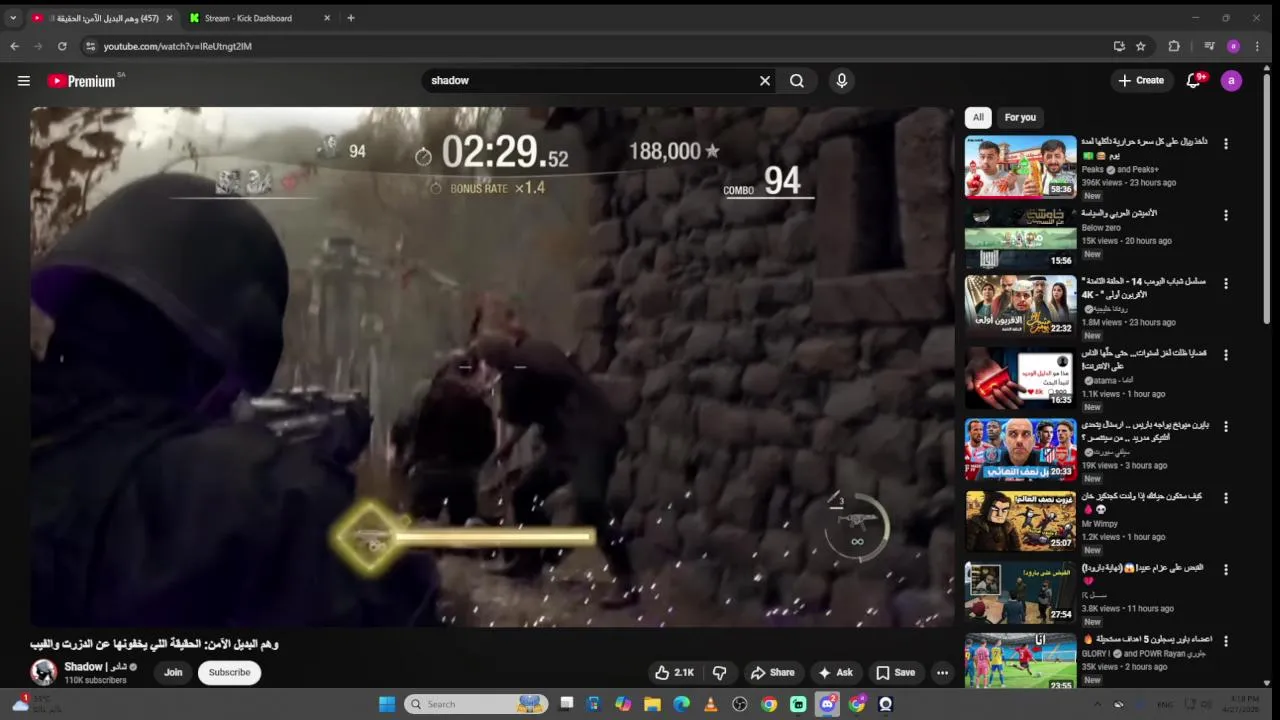Open File Explorer from the taskbar
Viewport: 1280px width, 720px height.
(x=652, y=704)
